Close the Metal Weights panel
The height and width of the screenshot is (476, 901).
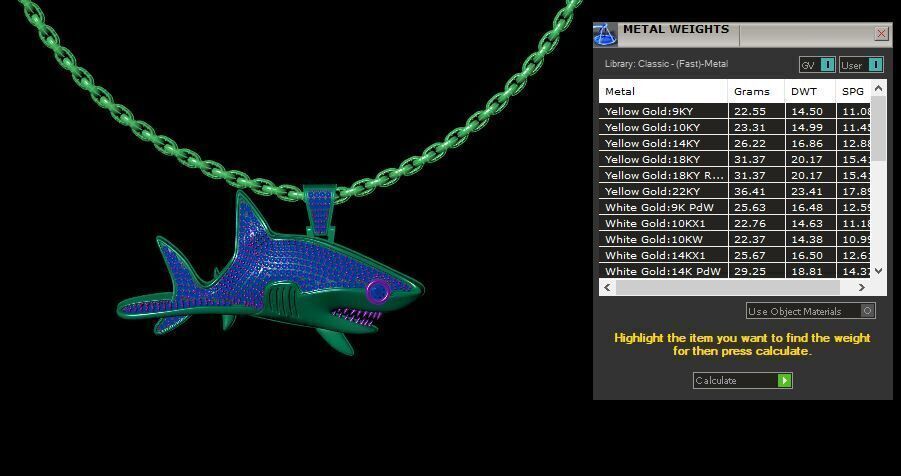pos(881,34)
